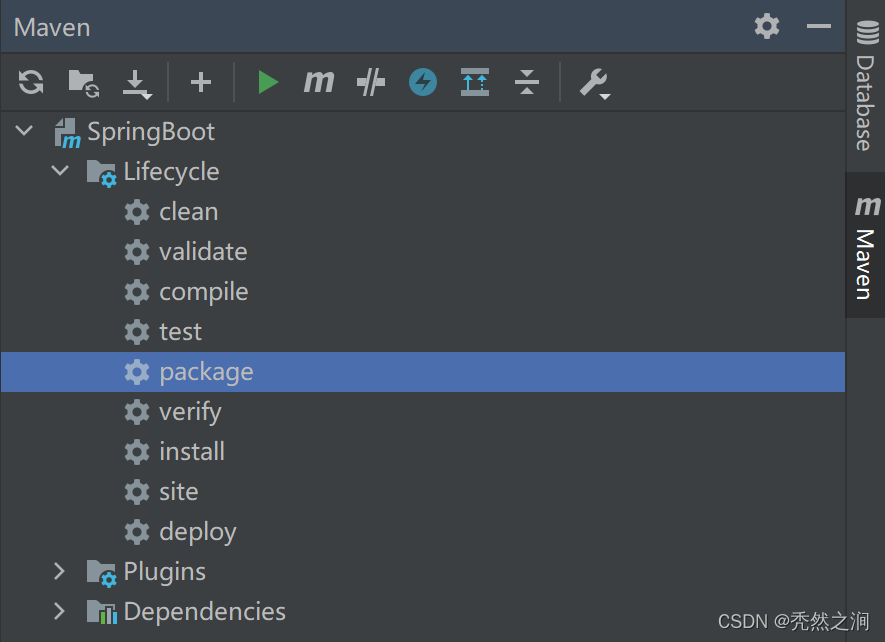885x642 pixels.
Task: Execute Maven goal using m icon
Action: (319, 82)
